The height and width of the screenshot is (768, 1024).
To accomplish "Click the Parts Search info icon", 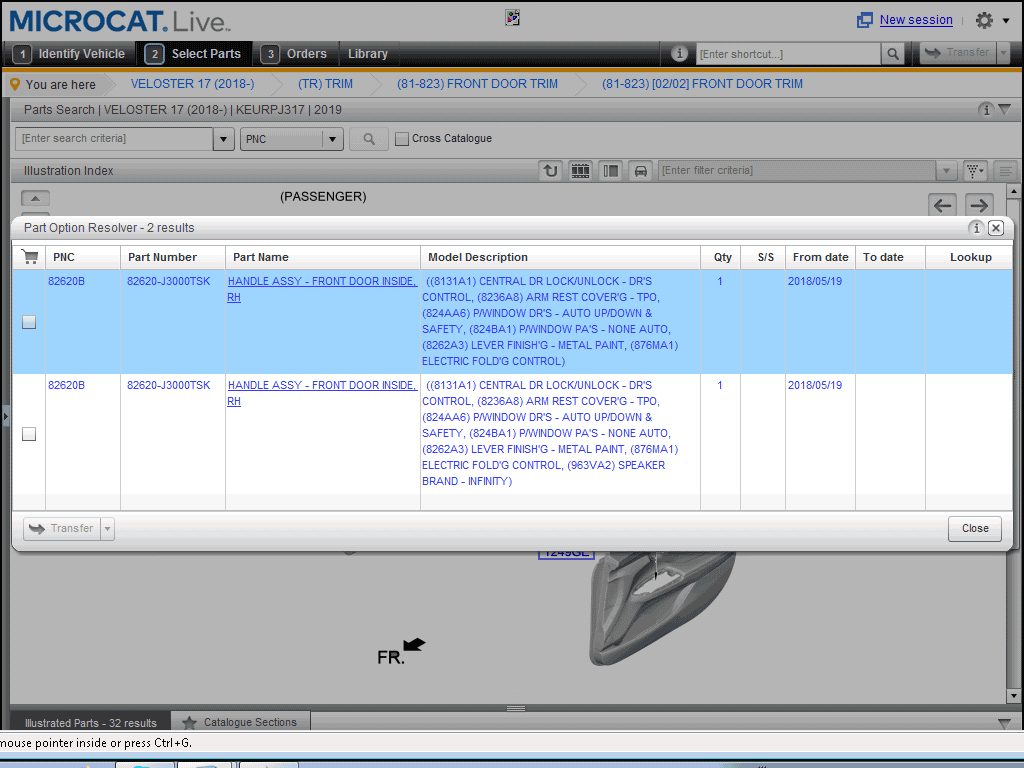I will (985, 109).
